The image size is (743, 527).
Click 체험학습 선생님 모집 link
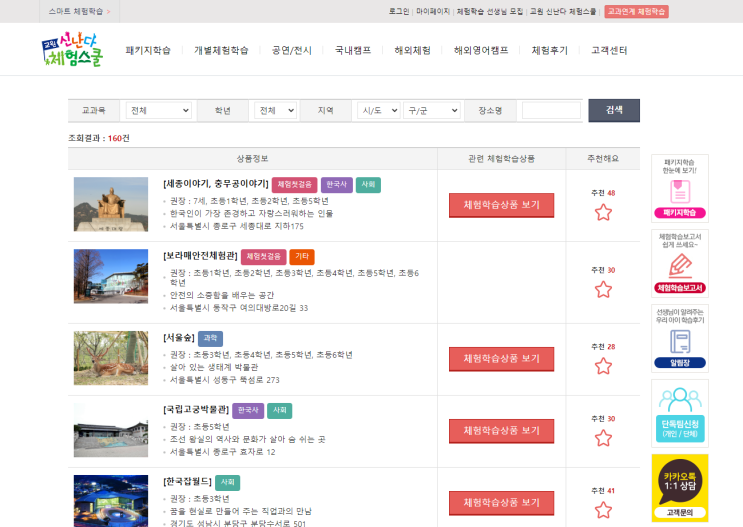(489, 11)
